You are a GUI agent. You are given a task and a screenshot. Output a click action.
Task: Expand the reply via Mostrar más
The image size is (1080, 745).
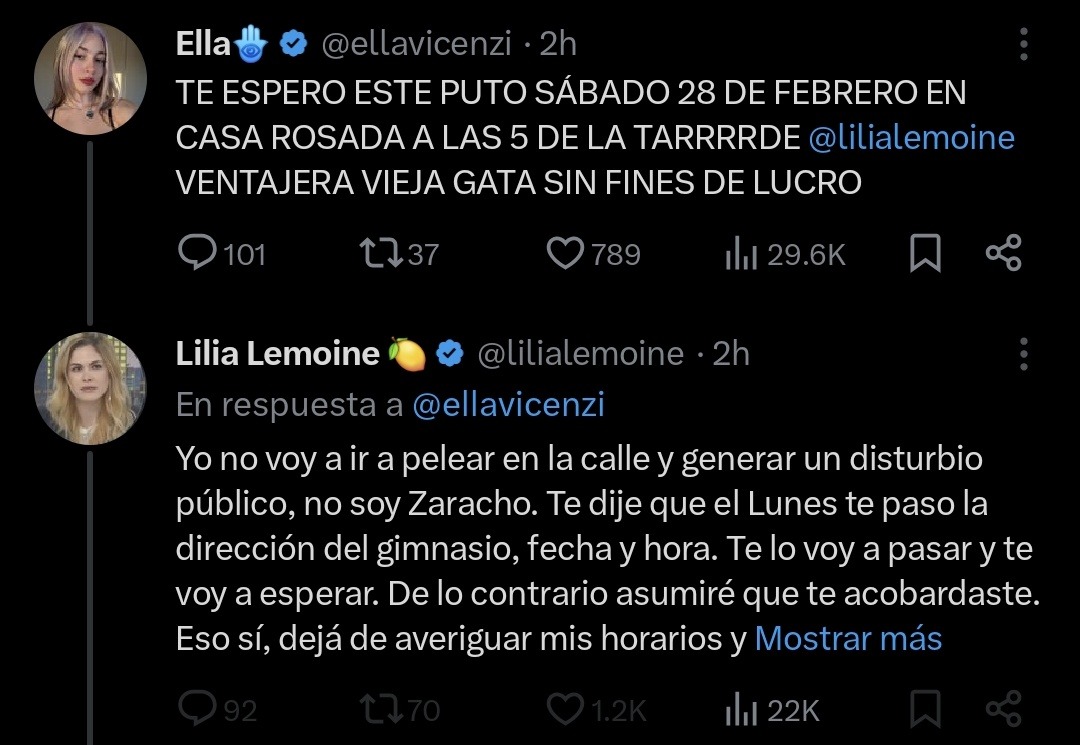click(849, 638)
